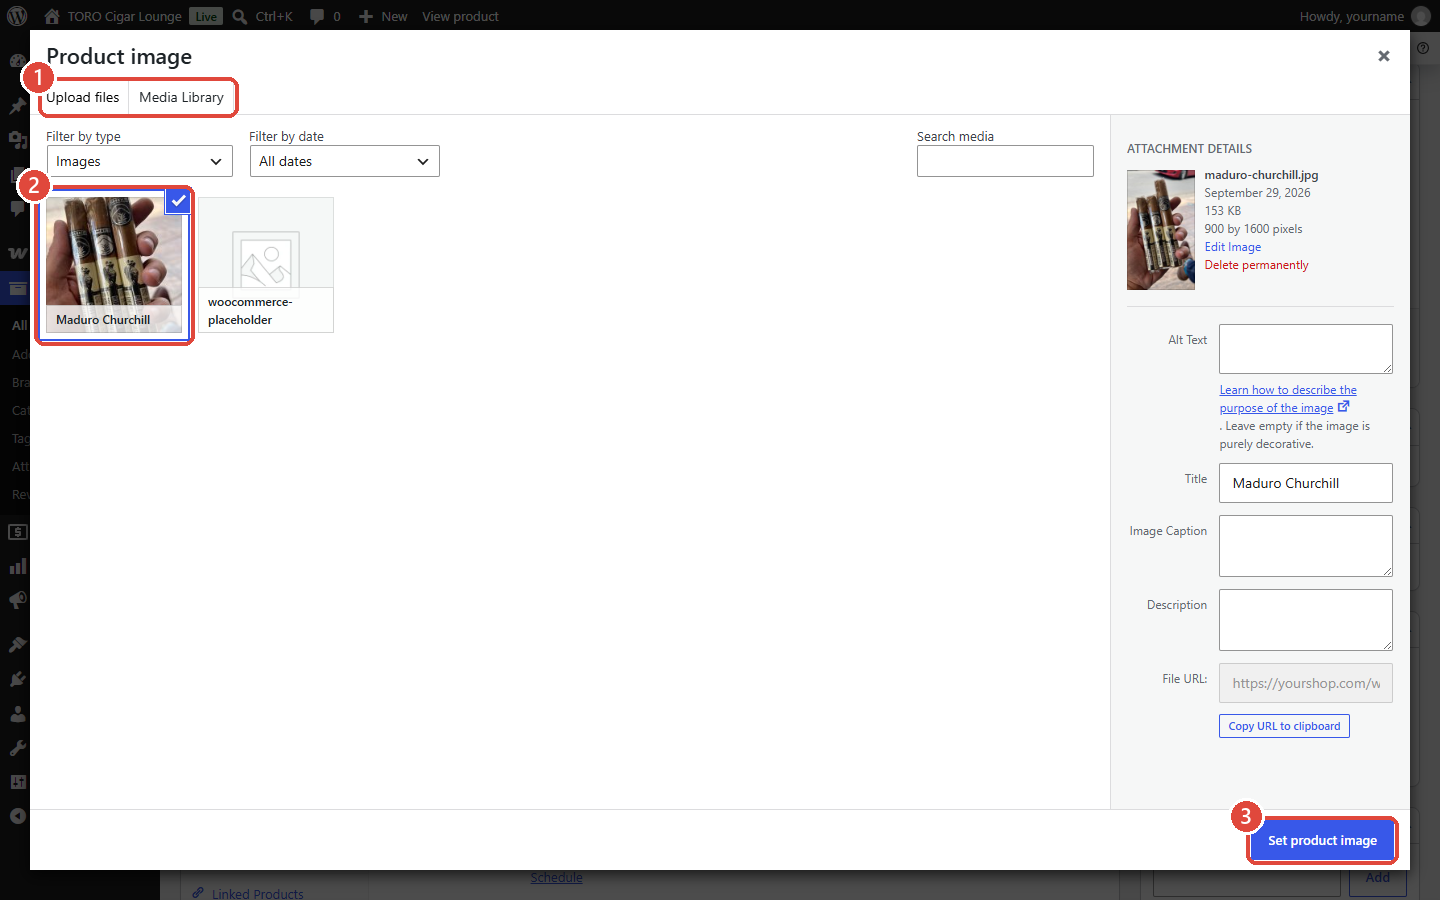Screen dimensions: 1440x900
Task: Switch to the Upload files tab
Action: coord(83,97)
